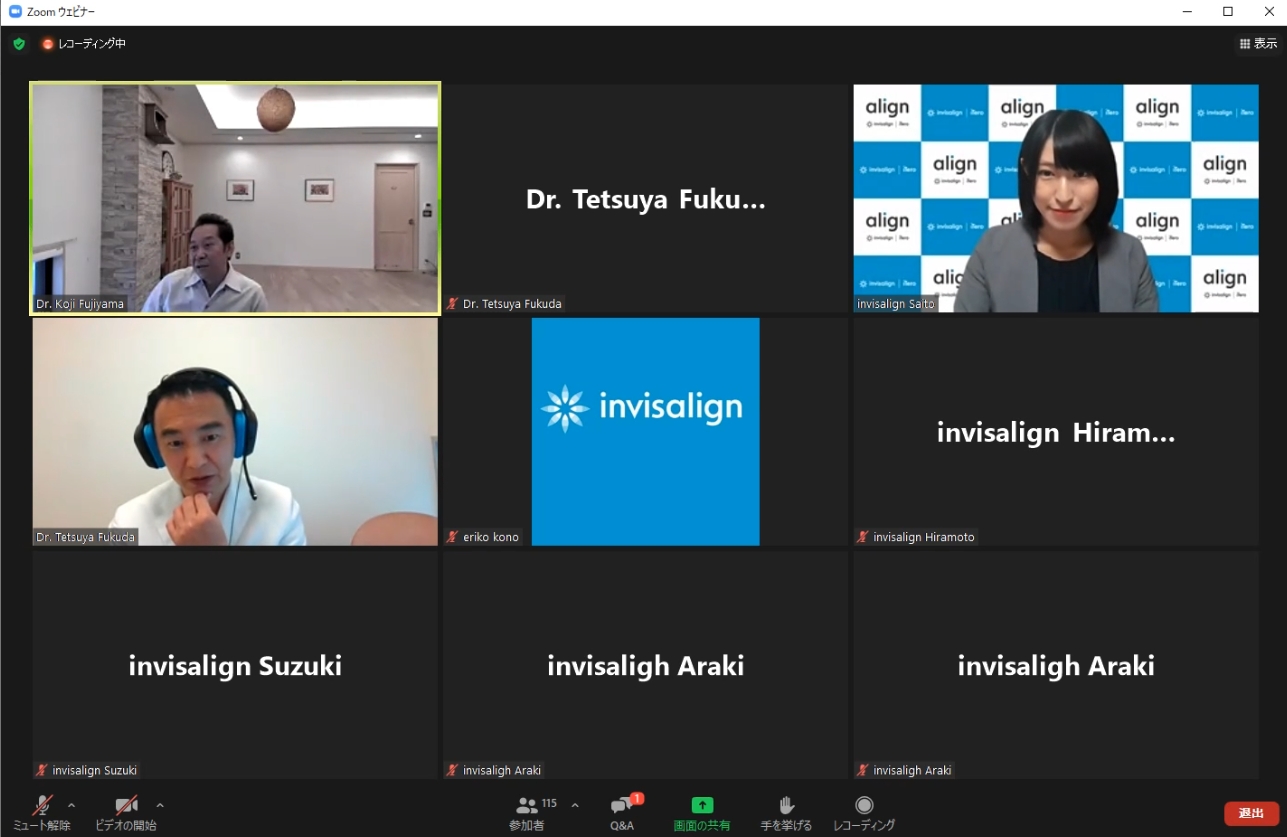Expand video options arrow beside camera
1287x837 pixels.
point(160,805)
